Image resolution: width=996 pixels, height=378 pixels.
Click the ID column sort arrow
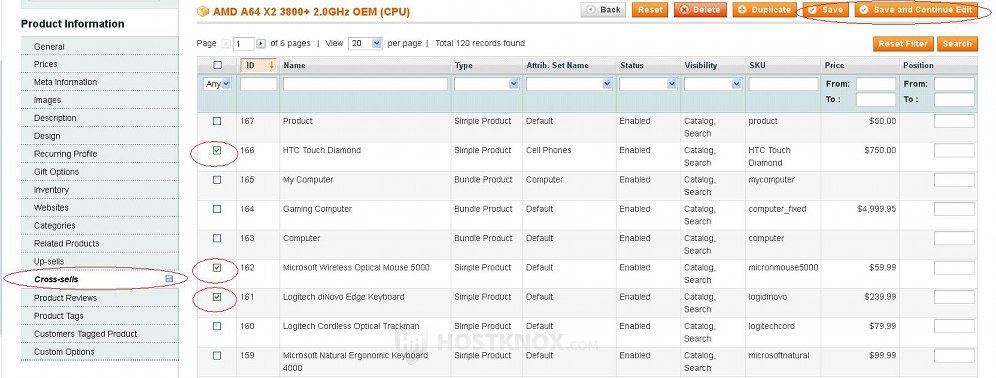pyautogui.click(x=272, y=65)
